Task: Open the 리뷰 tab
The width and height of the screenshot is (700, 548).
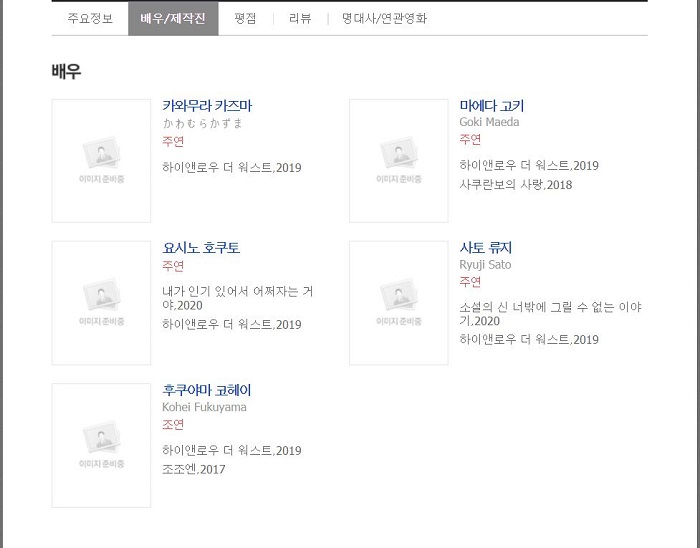Action: pos(300,19)
